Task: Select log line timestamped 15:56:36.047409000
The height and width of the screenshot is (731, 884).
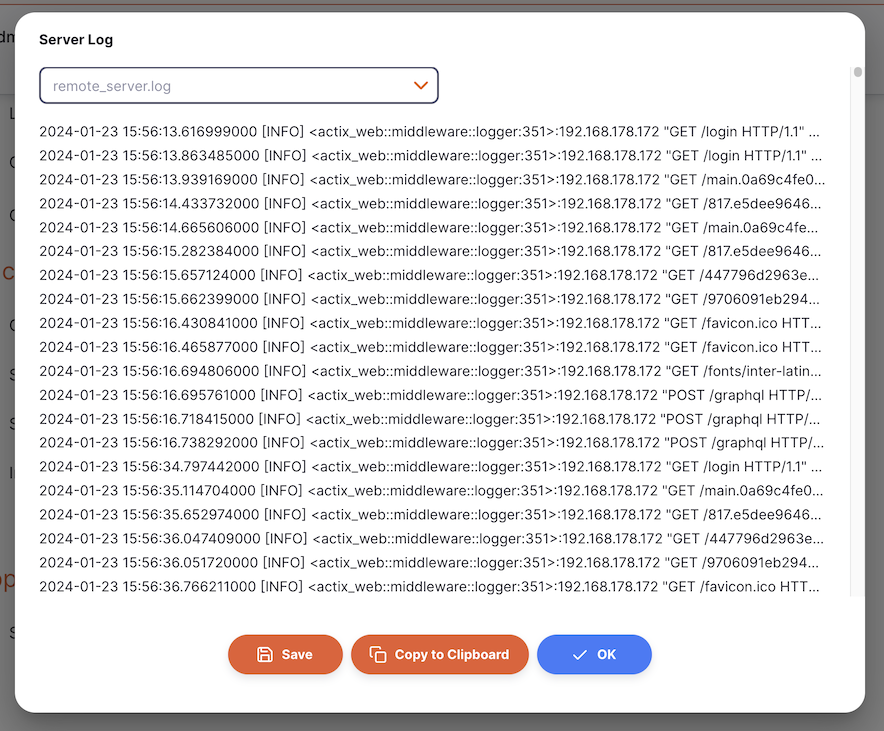Action: pyautogui.click(x=432, y=539)
